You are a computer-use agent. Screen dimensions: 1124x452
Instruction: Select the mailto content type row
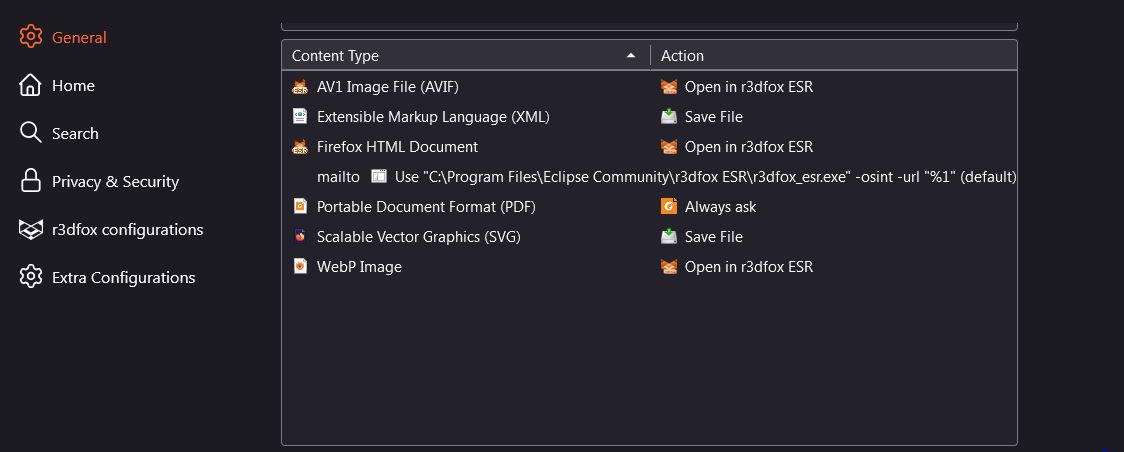pos(649,177)
